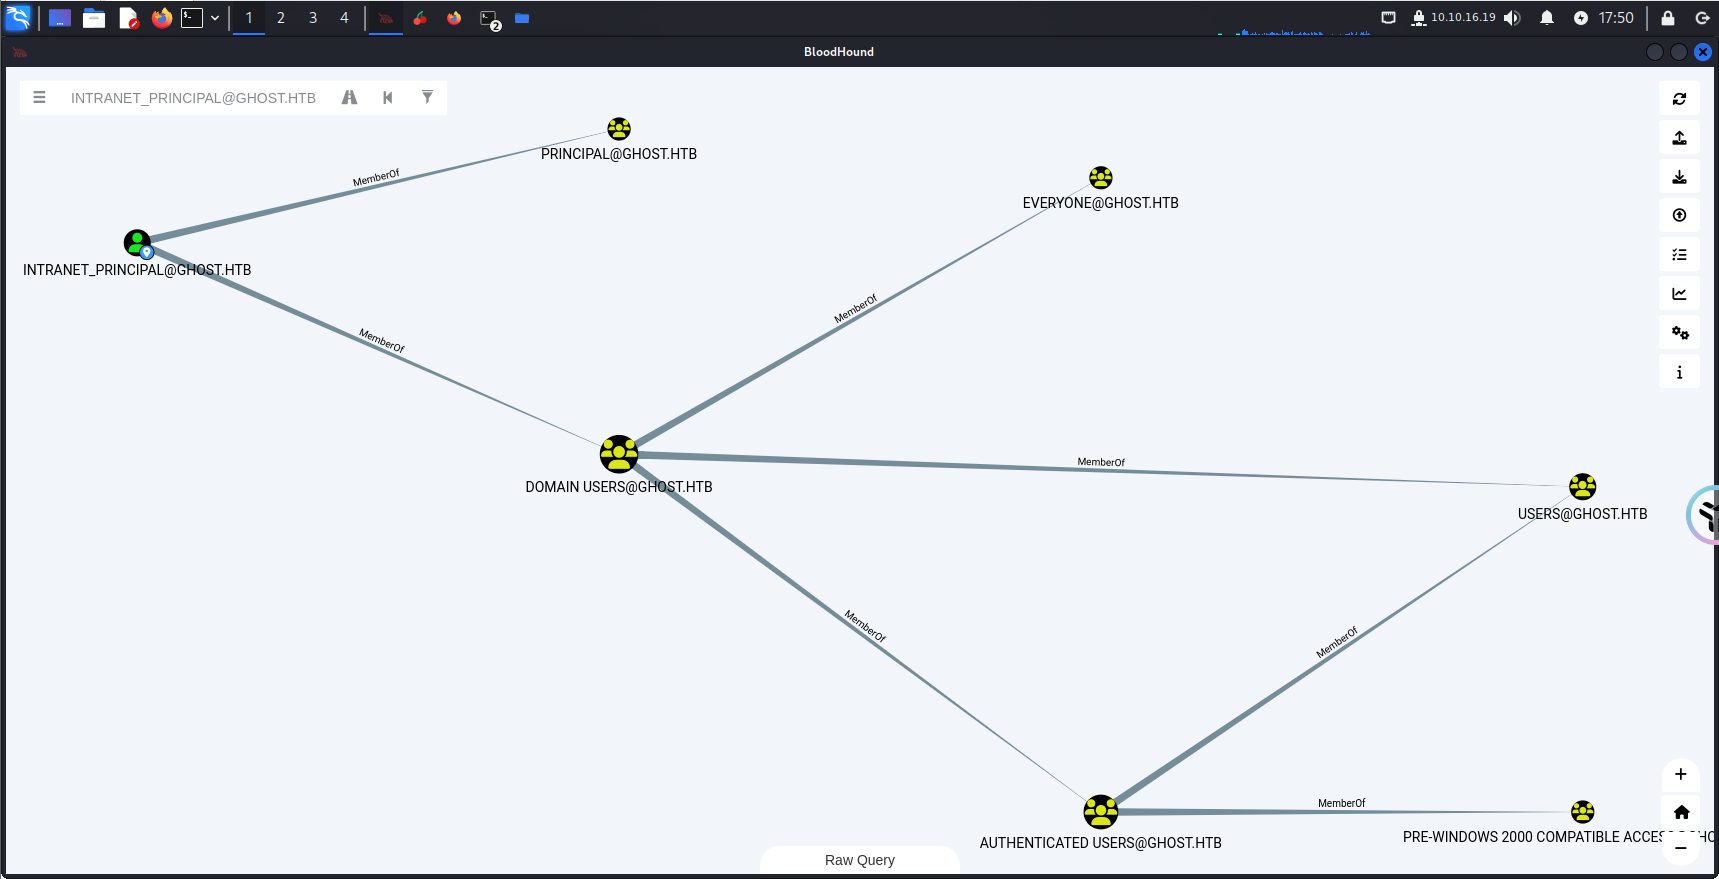Reset view with the home button
Viewport: 1719px width, 879px height.
(x=1681, y=812)
